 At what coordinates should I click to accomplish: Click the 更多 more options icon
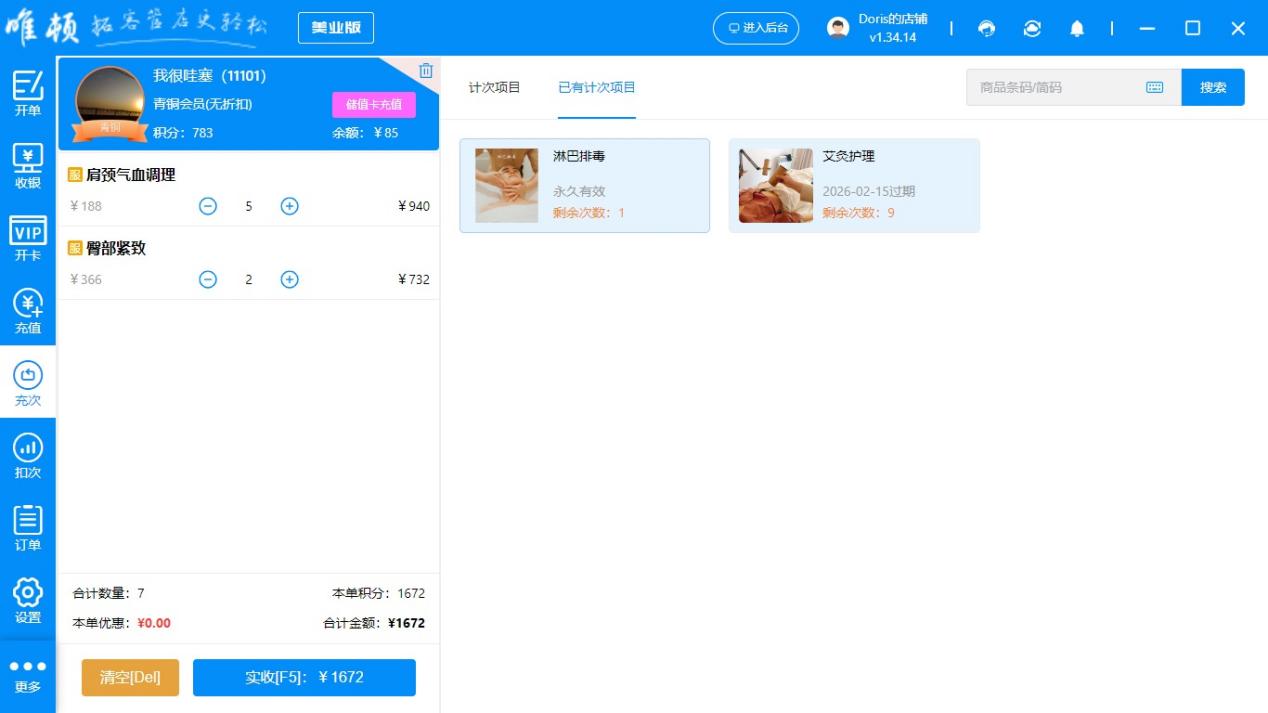28,672
